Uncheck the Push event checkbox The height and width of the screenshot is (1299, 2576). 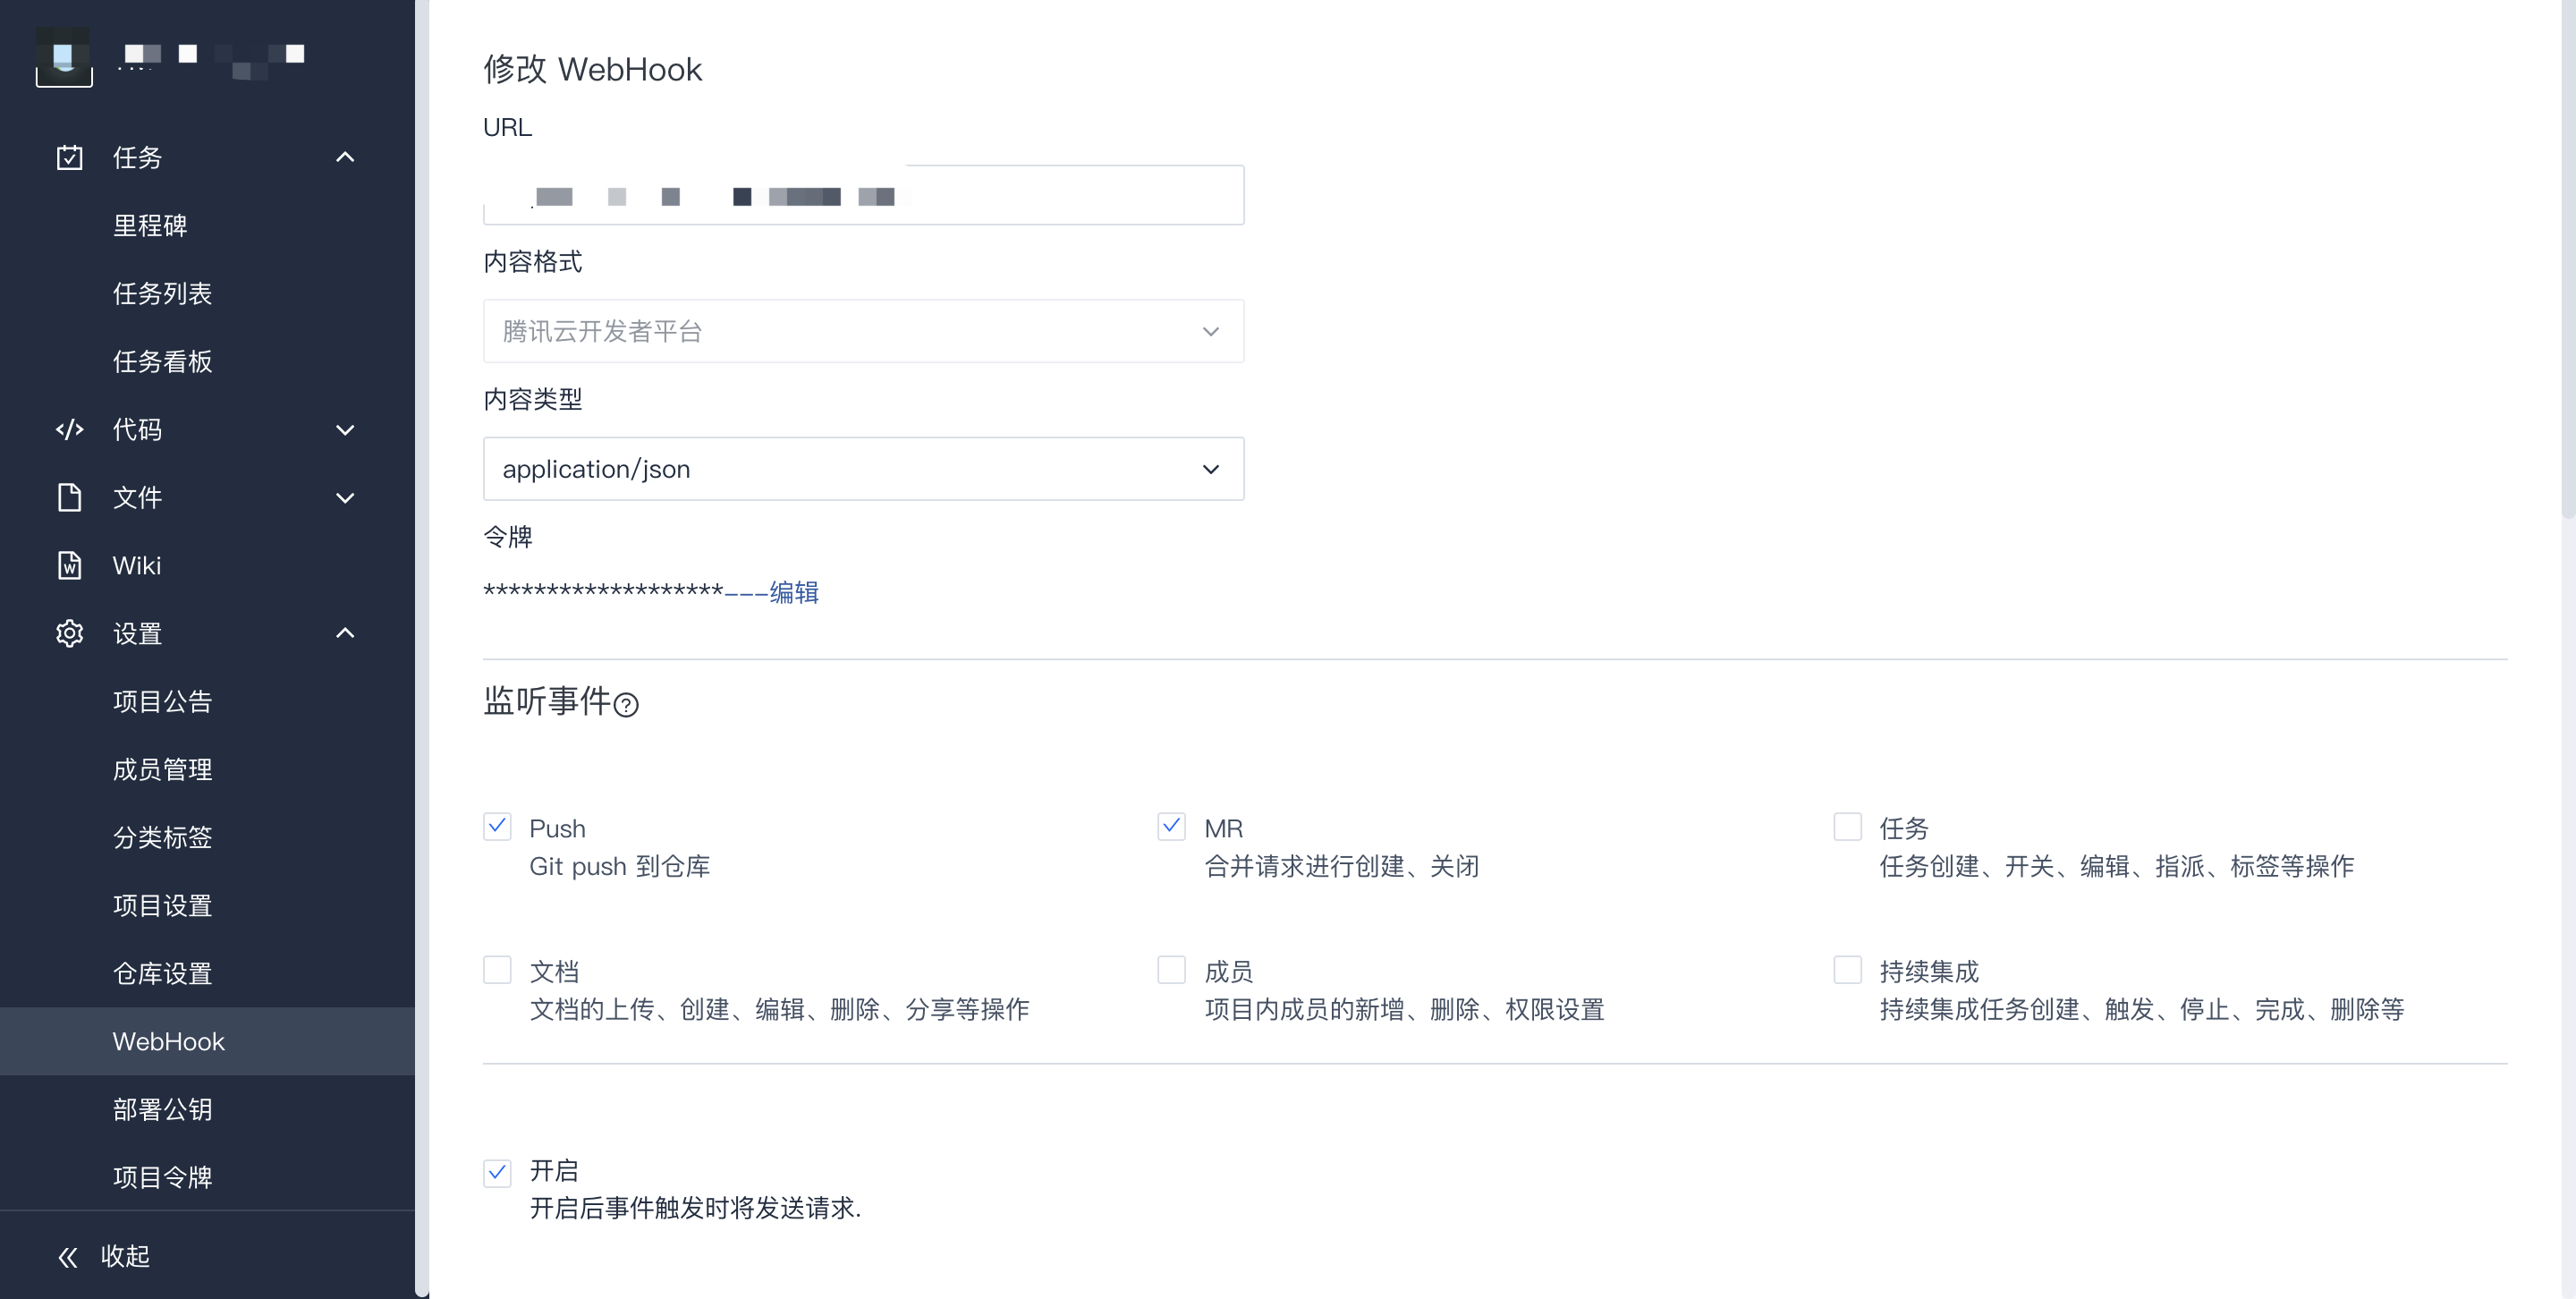[x=497, y=826]
